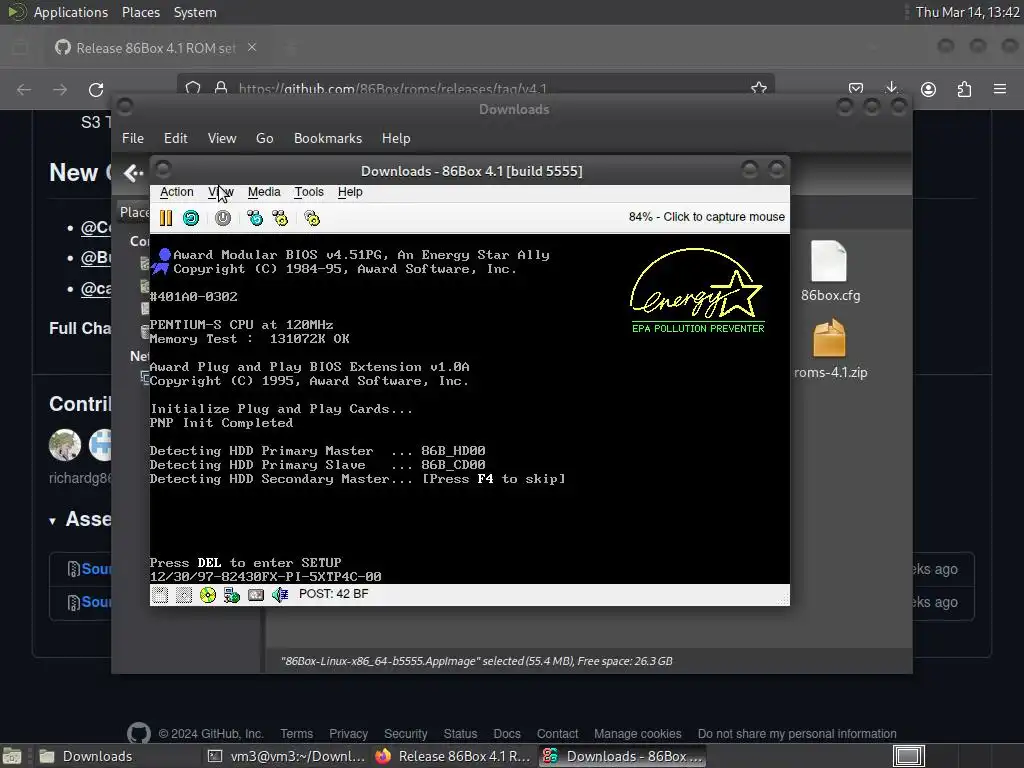Click the '84% - Click to capture mouse' text

click(707, 217)
